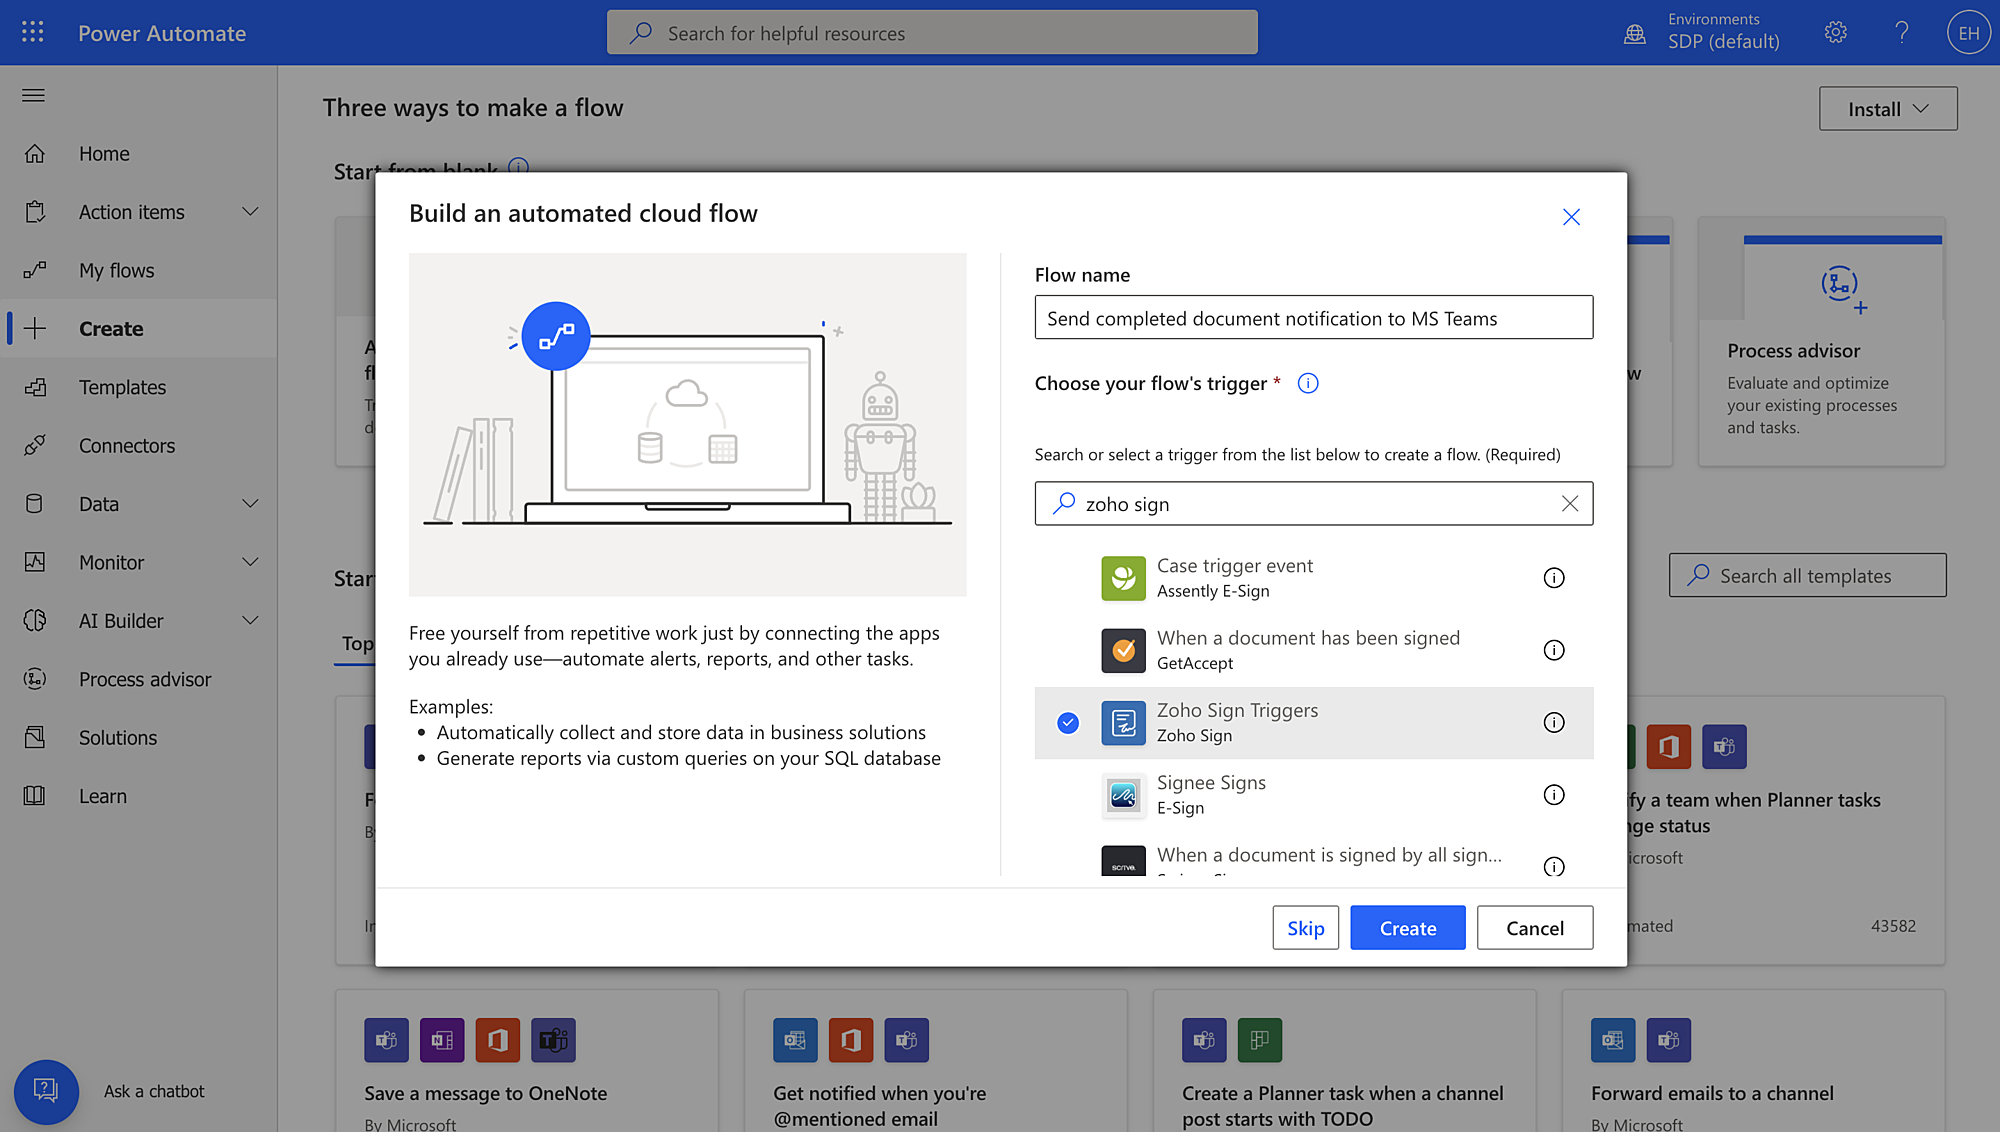
Task: Select When a document is signed by all trigger
Action: (x=1313, y=855)
